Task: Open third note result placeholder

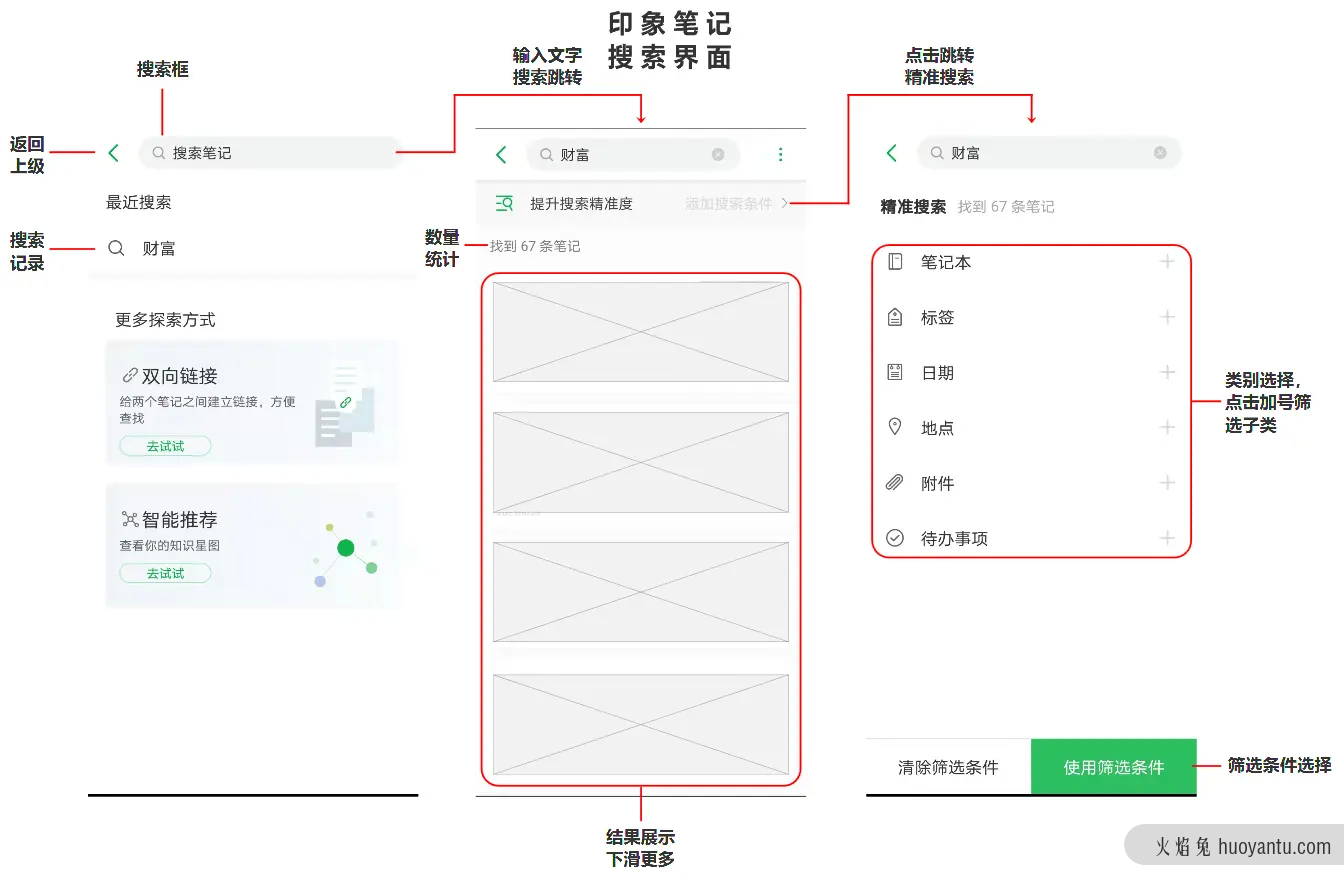Action: pos(641,592)
